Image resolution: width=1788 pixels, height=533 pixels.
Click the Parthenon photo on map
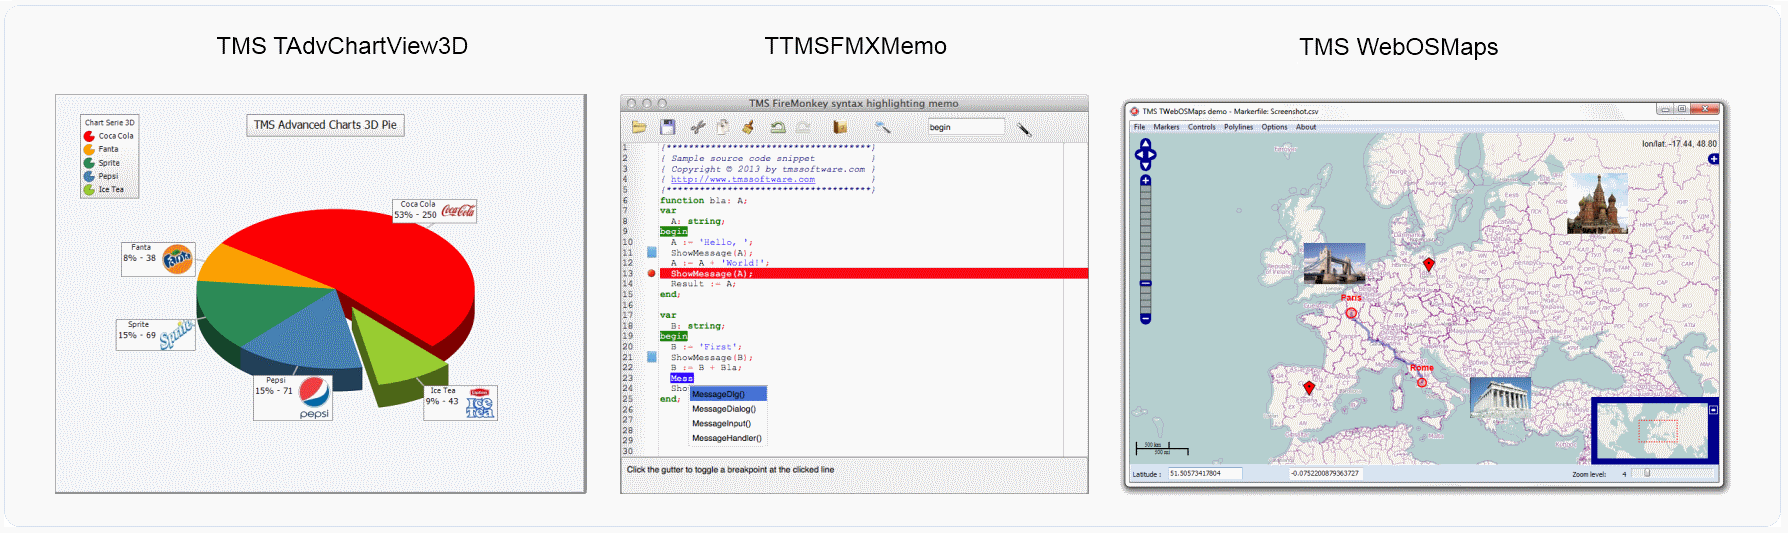pyautogui.click(x=1500, y=398)
